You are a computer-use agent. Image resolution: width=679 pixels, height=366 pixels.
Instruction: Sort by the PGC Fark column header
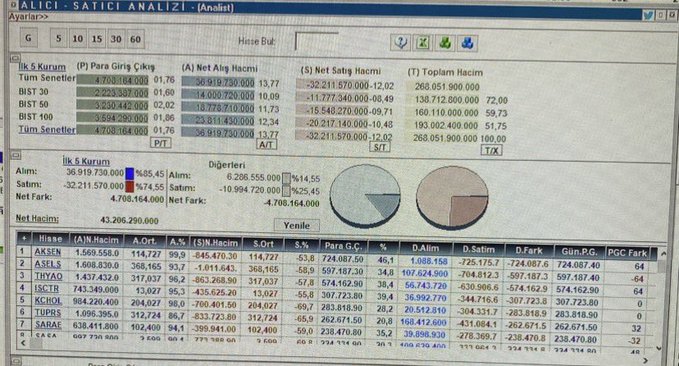(x=627, y=253)
